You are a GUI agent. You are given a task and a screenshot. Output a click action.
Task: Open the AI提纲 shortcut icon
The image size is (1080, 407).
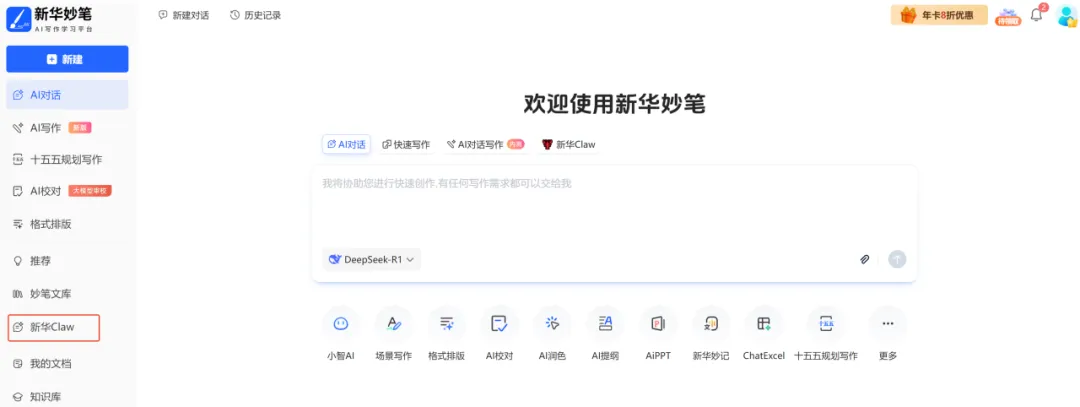click(x=605, y=324)
